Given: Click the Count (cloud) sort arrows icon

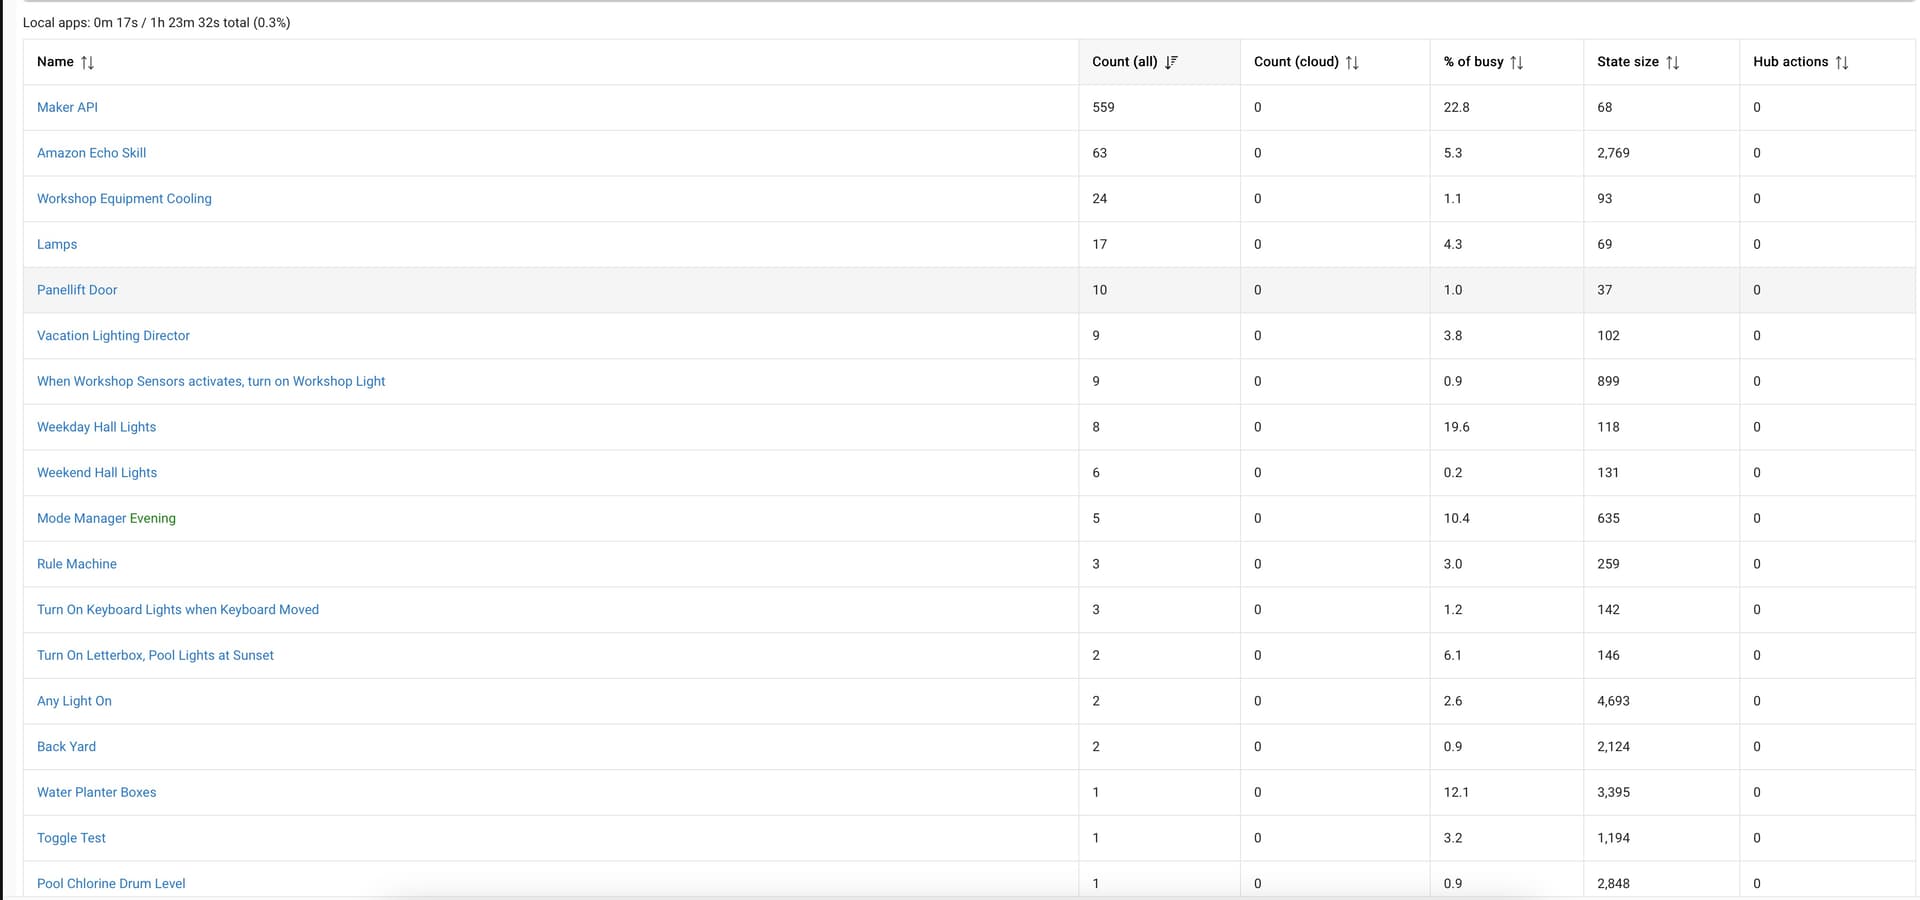Looking at the screenshot, I should coord(1352,62).
